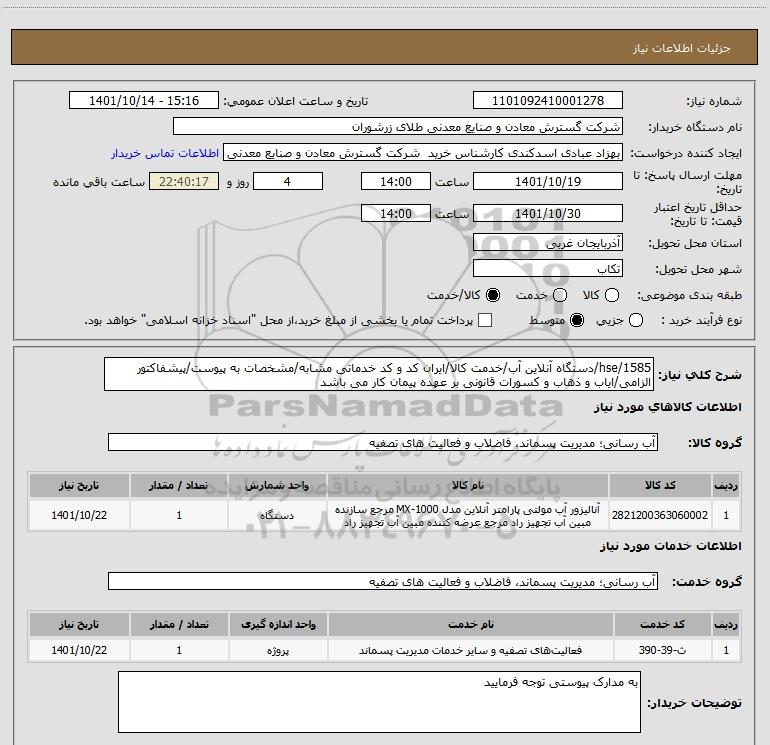Viewport: 770px width, 745px height.
Task: Click the service row date 1401/10/22
Action: [79, 650]
